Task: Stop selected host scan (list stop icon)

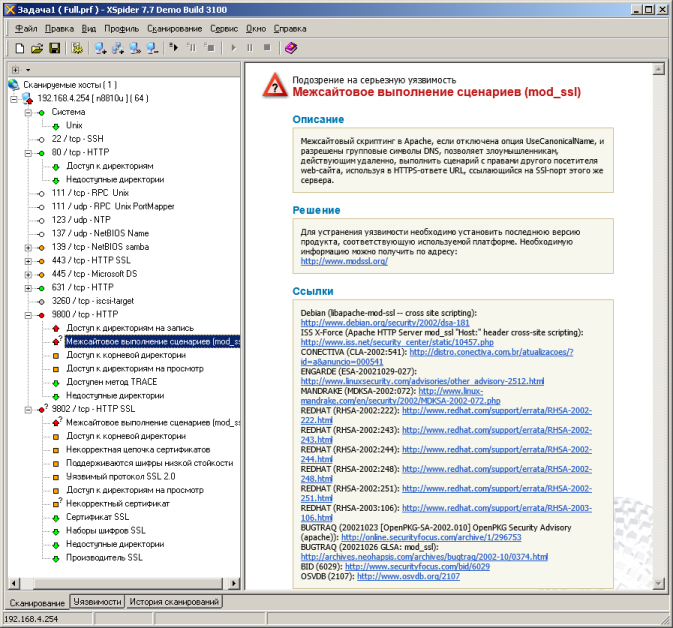Action: pyautogui.click(x=209, y=47)
